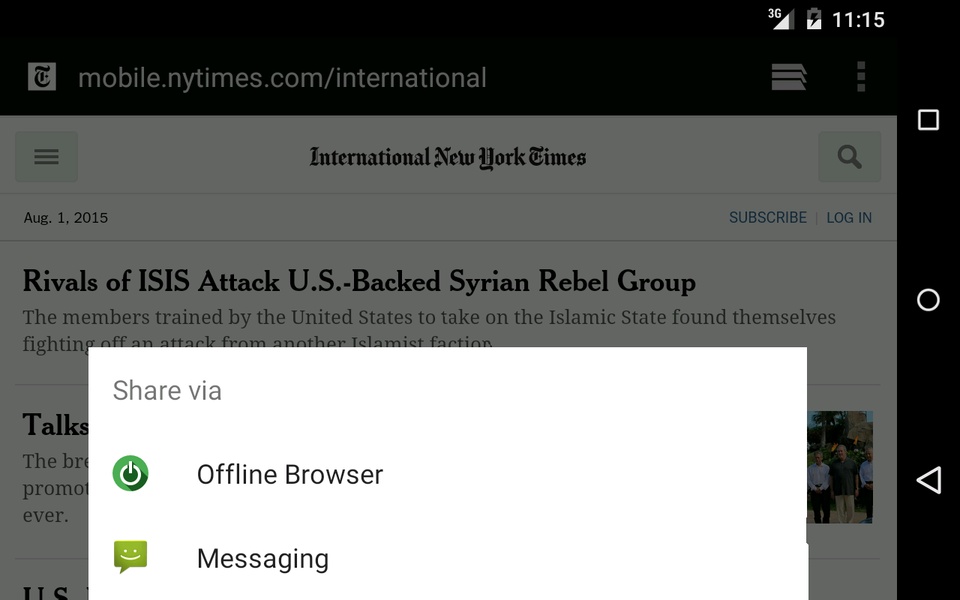Open the article photo thumbnail

(840, 467)
